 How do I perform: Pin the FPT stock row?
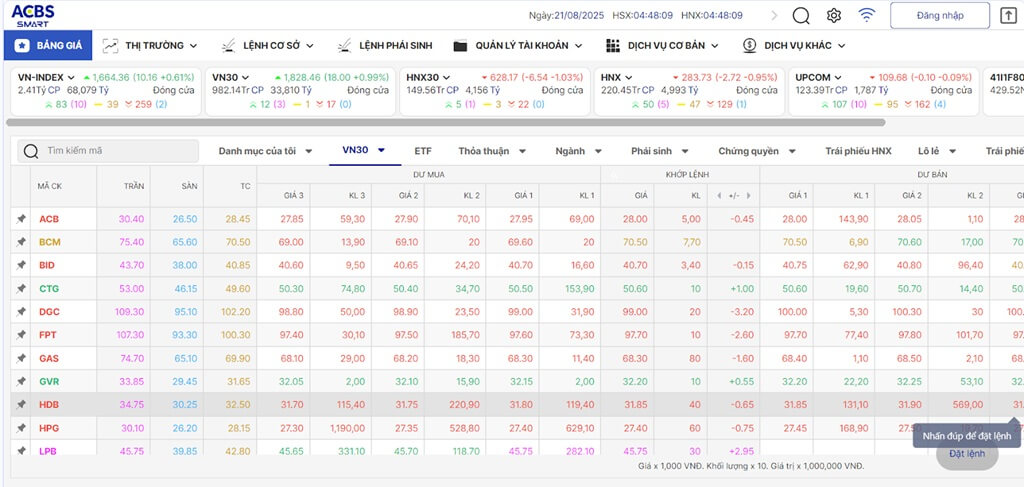pyautogui.click(x=20, y=335)
